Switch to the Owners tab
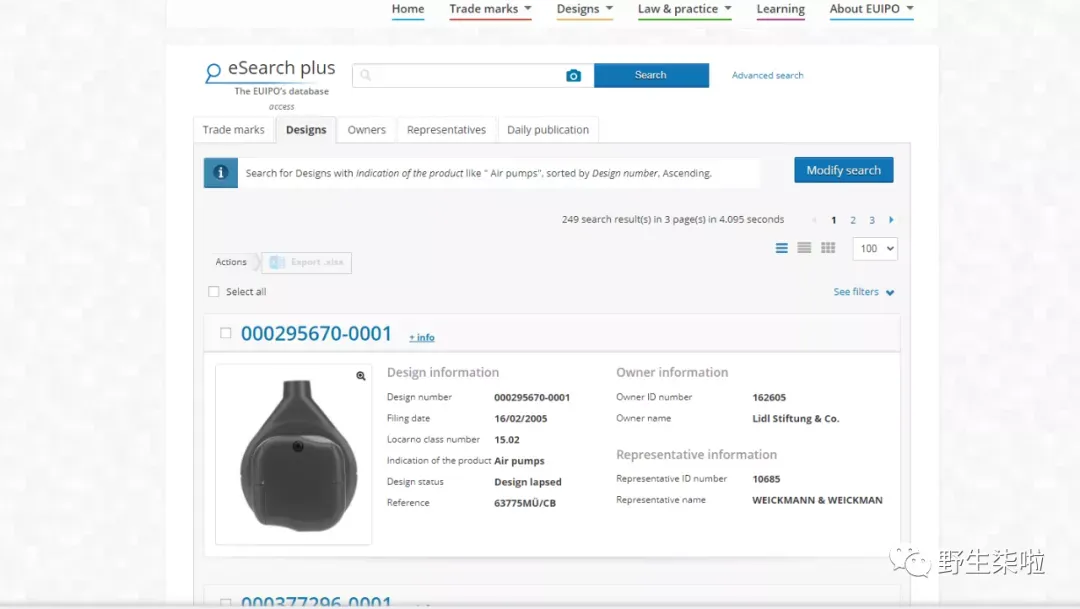 pyautogui.click(x=366, y=130)
